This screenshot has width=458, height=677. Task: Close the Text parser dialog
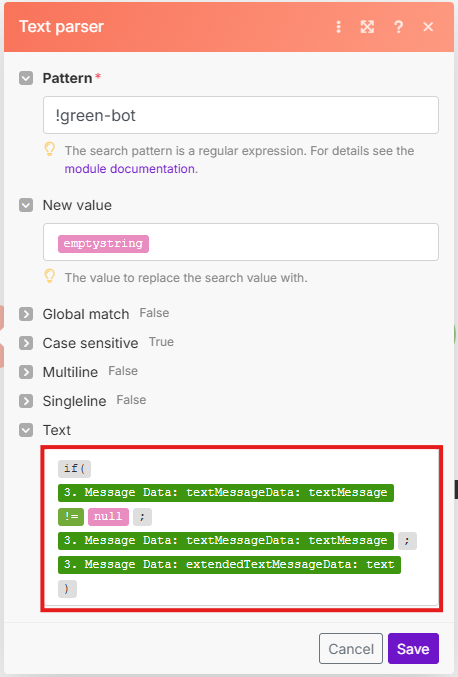(428, 27)
